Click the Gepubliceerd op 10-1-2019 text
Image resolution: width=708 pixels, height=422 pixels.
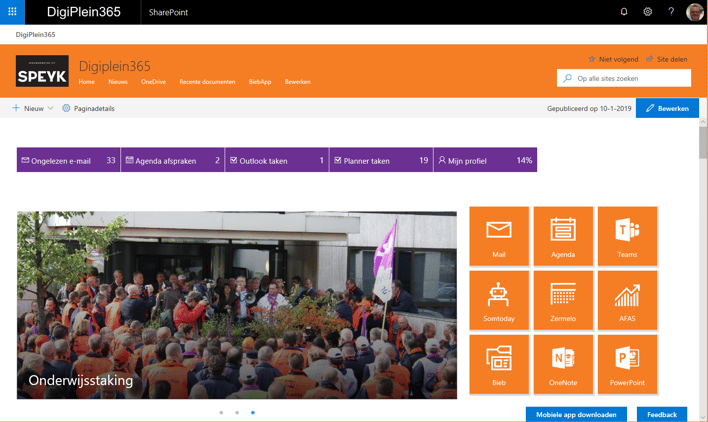coord(589,108)
